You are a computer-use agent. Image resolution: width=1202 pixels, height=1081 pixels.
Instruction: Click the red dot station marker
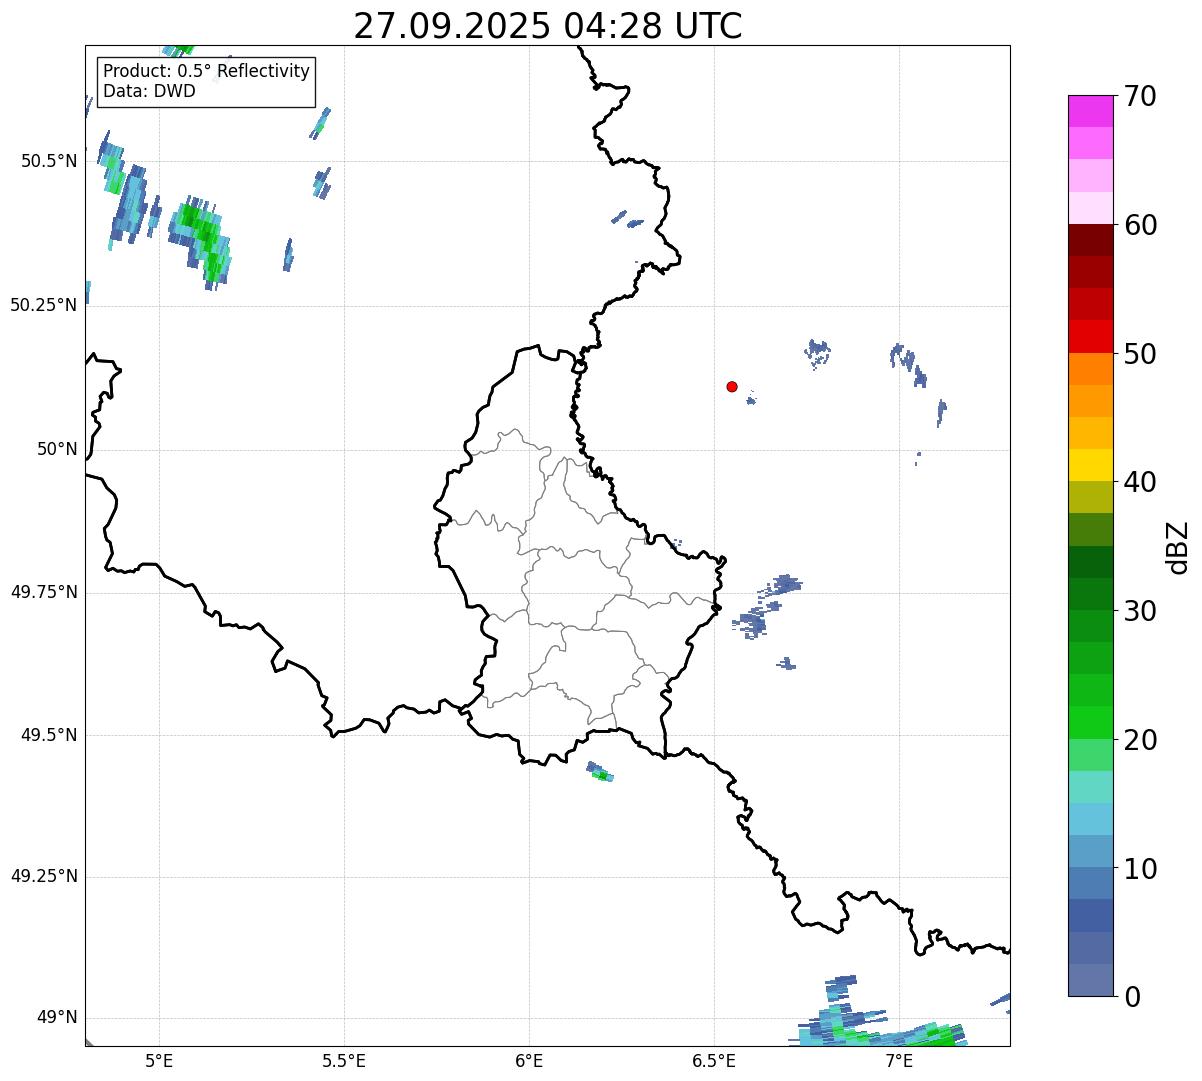pyautogui.click(x=732, y=387)
